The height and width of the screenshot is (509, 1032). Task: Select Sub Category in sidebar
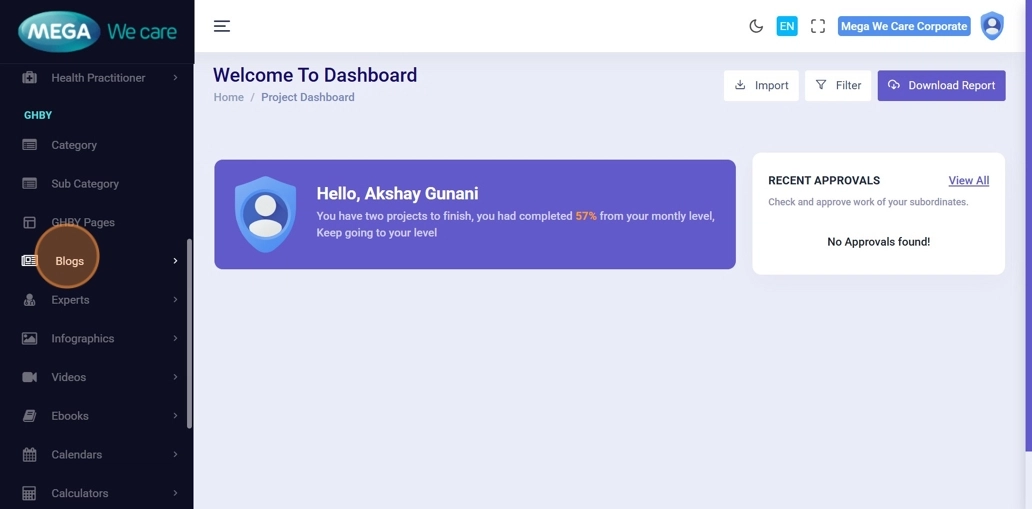pos(85,184)
